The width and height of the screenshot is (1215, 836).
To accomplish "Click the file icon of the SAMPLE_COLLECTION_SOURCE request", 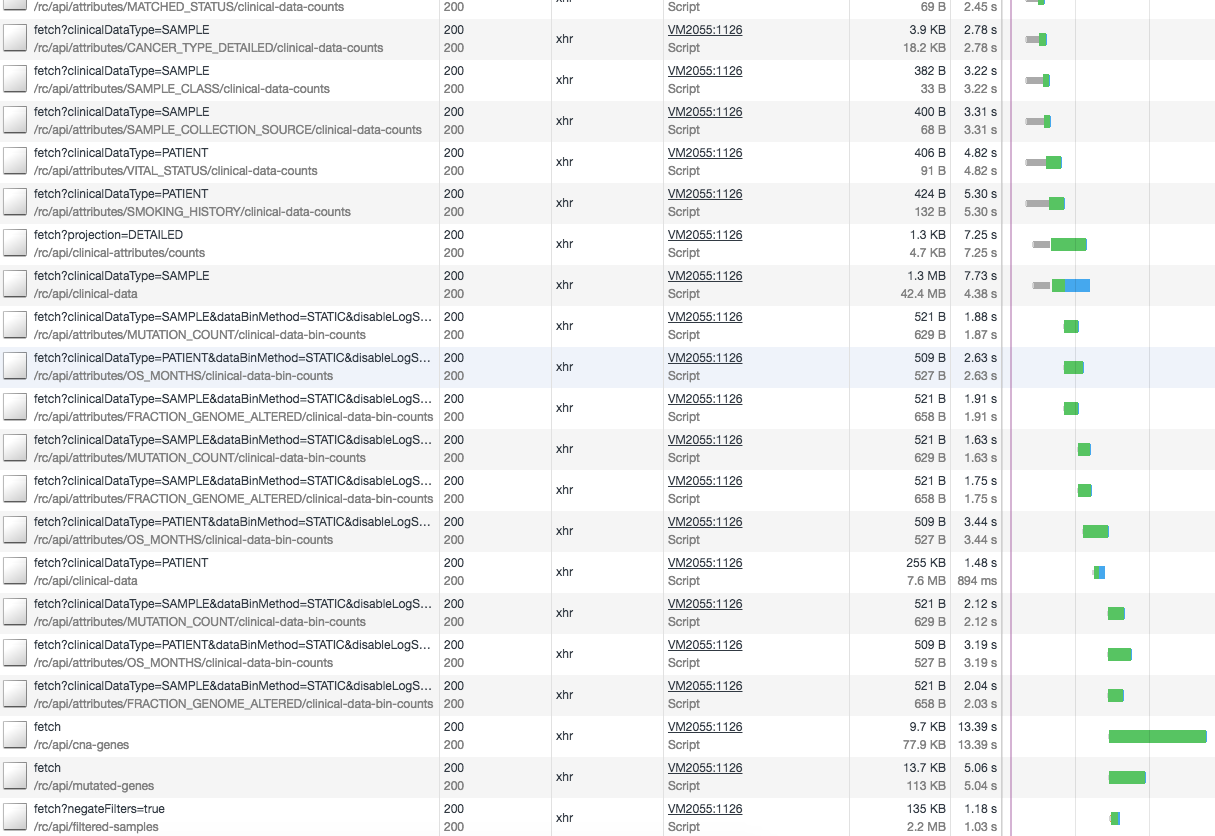I will [15, 121].
